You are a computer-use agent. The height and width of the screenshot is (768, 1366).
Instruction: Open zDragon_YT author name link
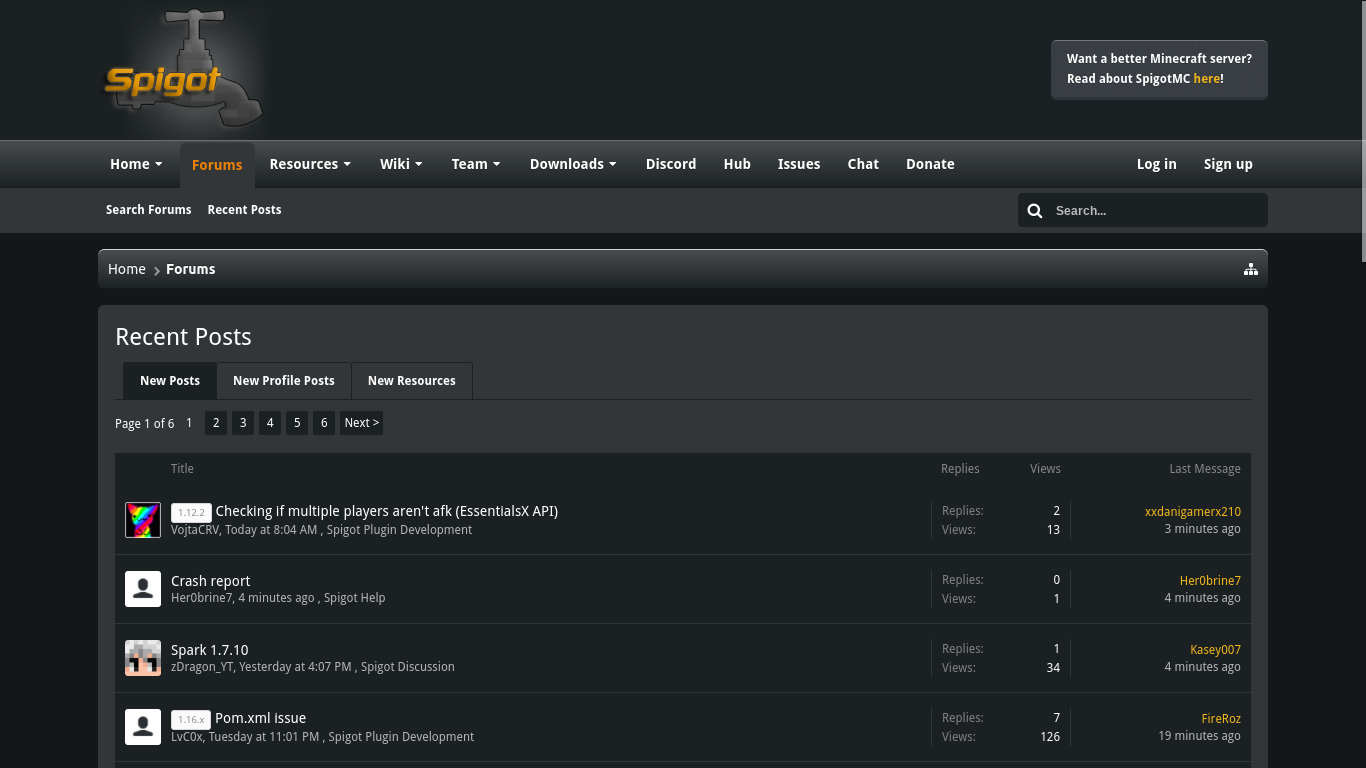(x=203, y=667)
